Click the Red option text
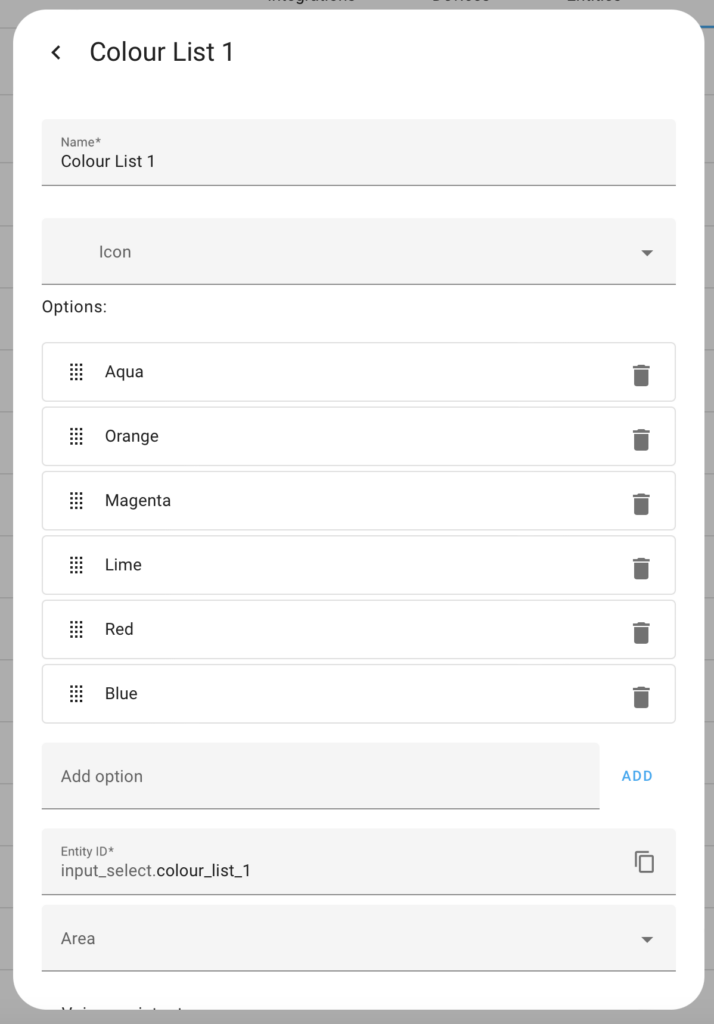Image resolution: width=714 pixels, height=1024 pixels. click(x=119, y=629)
